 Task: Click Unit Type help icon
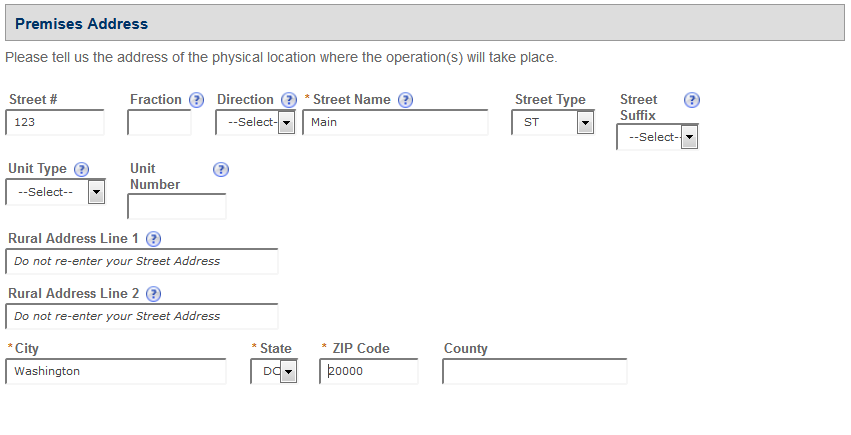coord(82,170)
